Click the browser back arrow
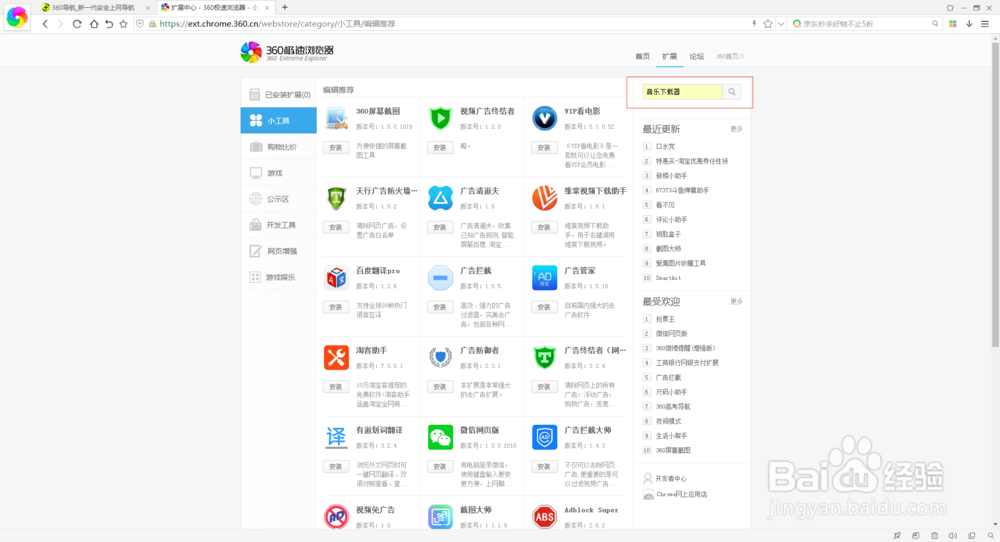Image resolution: width=1000 pixels, height=542 pixels. pos(45,24)
